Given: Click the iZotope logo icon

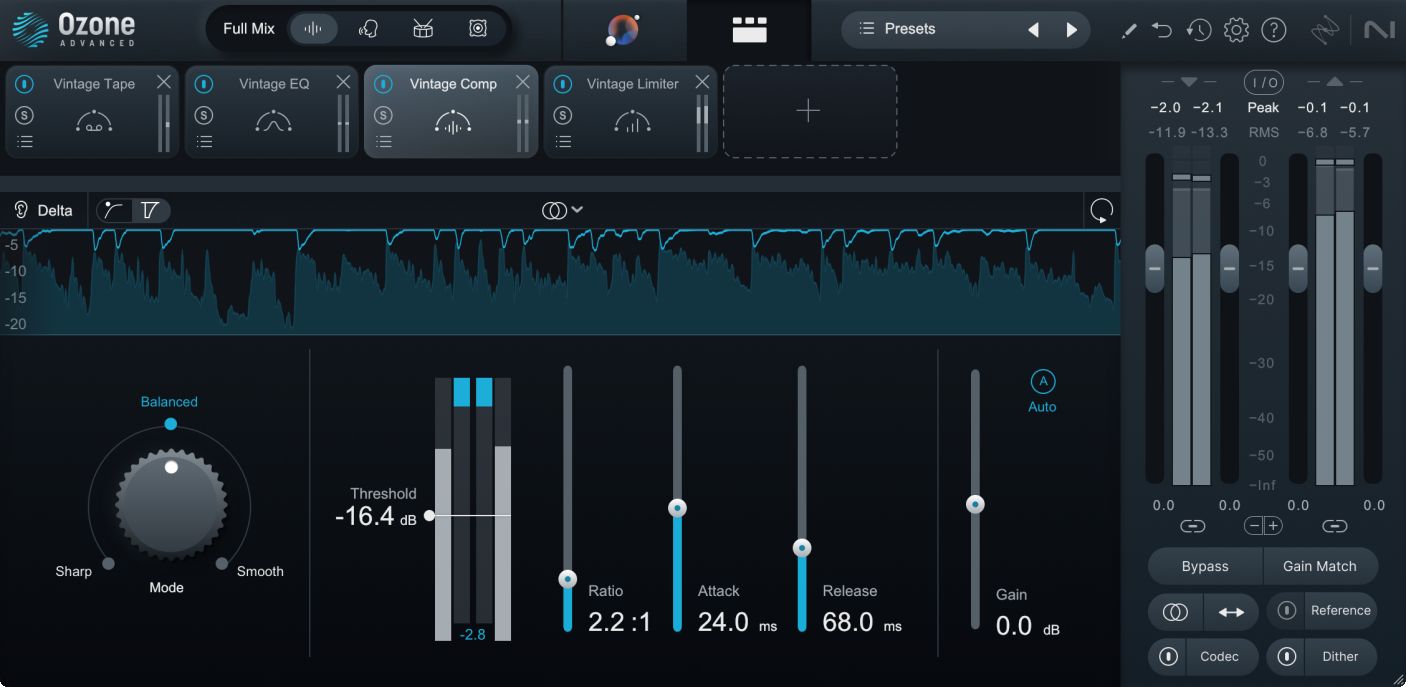Looking at the screenshot, I should (x=1325, y=31).
